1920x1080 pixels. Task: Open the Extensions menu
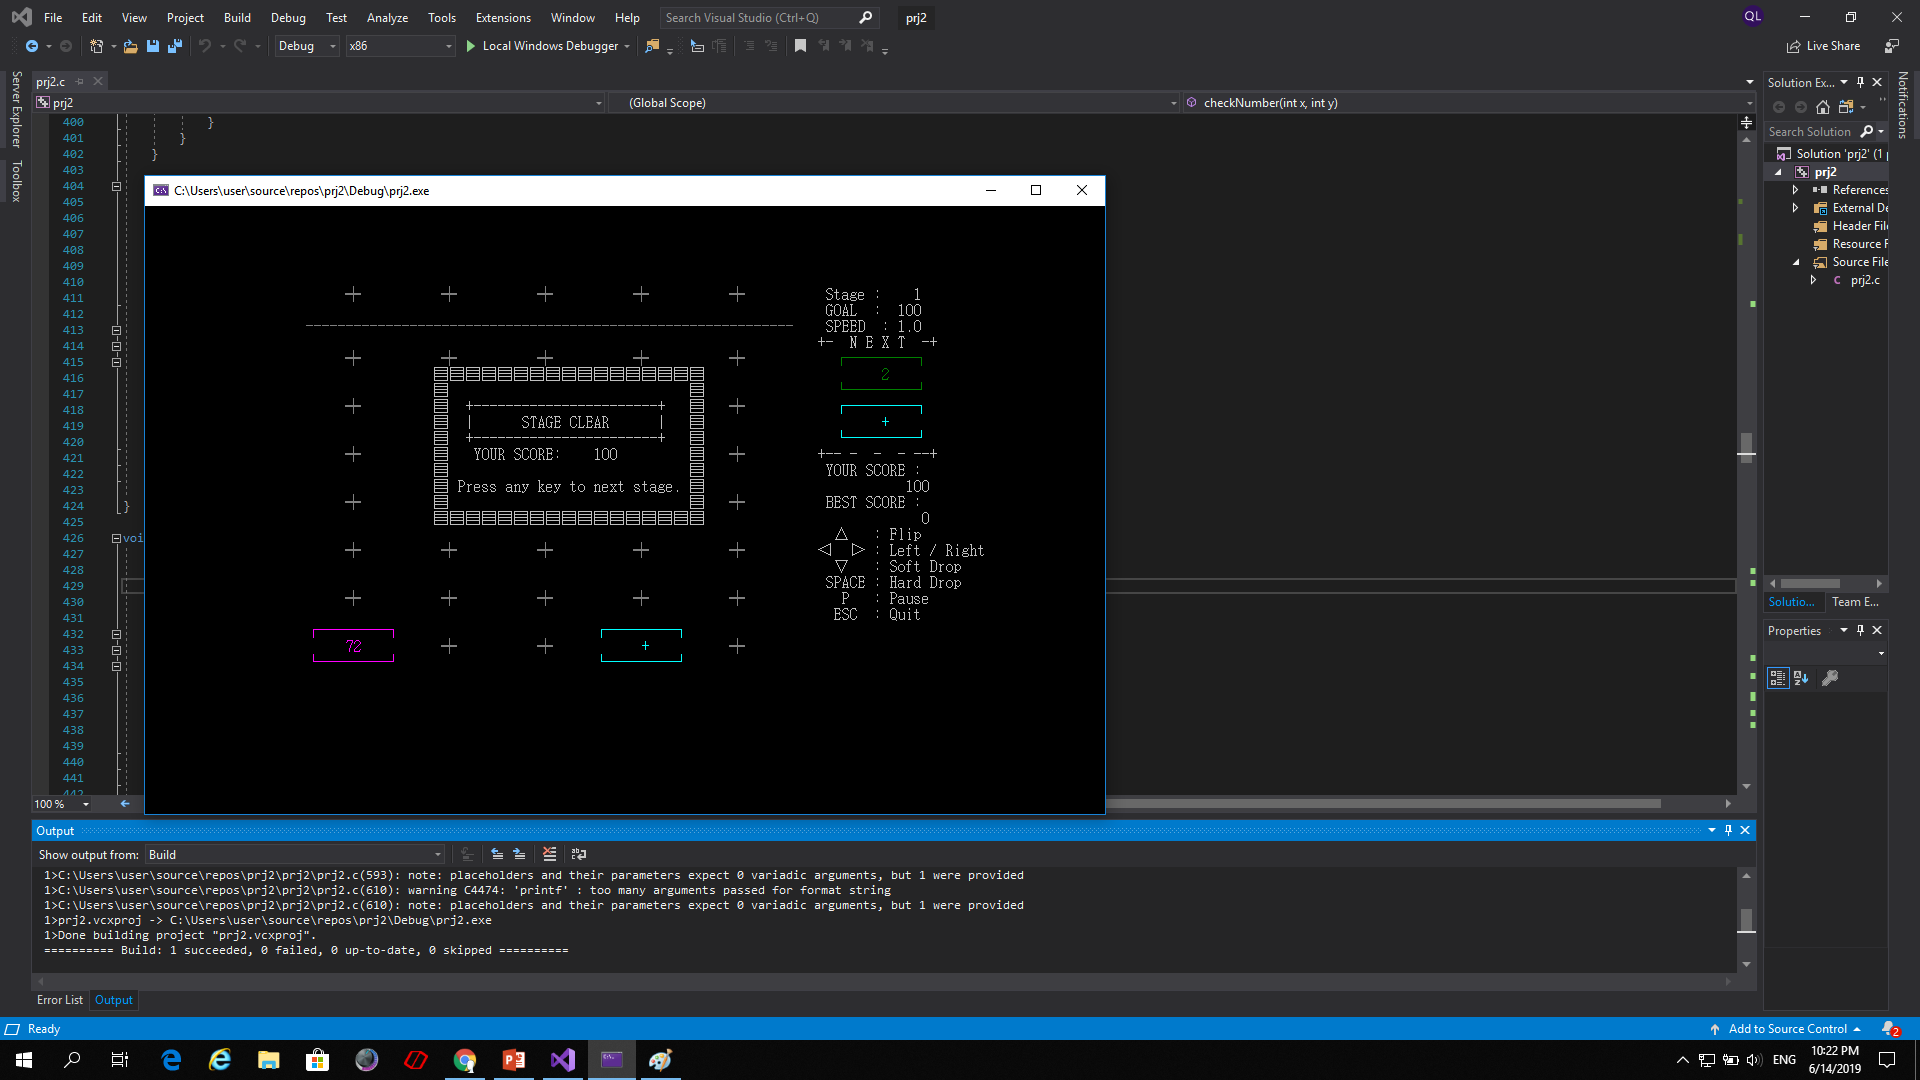[503, 17]
